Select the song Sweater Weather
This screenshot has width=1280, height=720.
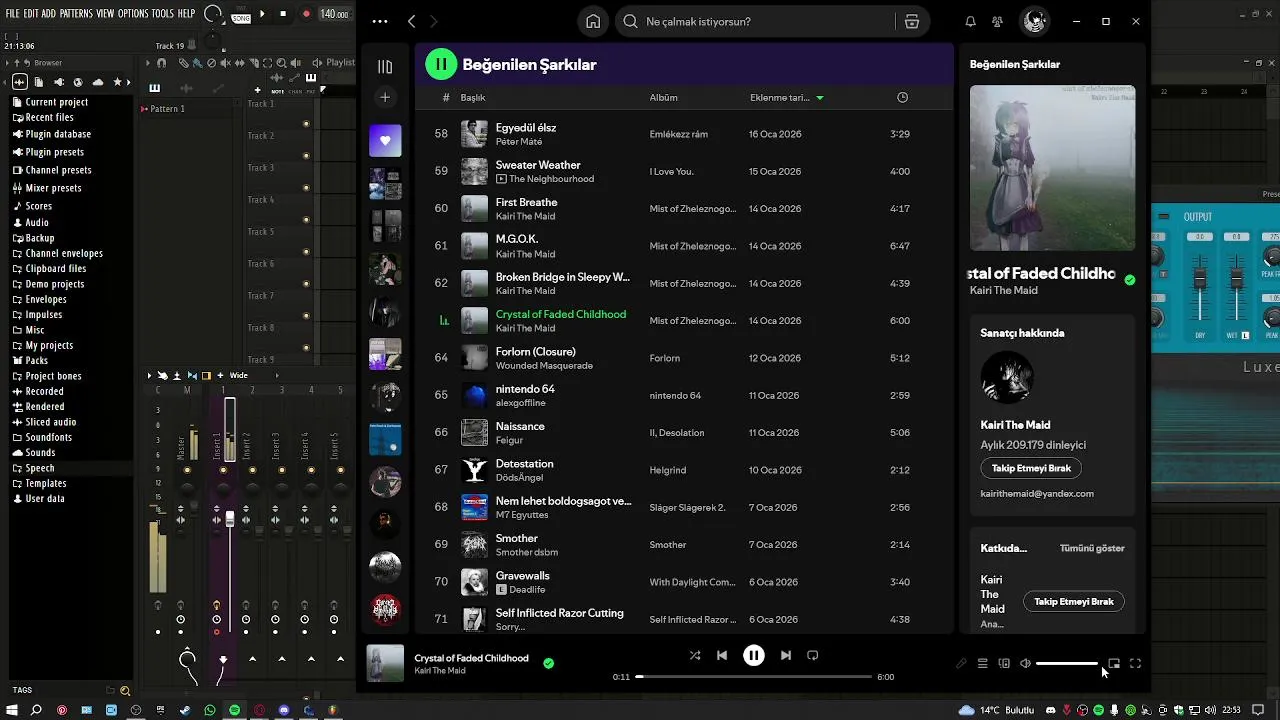538,165
